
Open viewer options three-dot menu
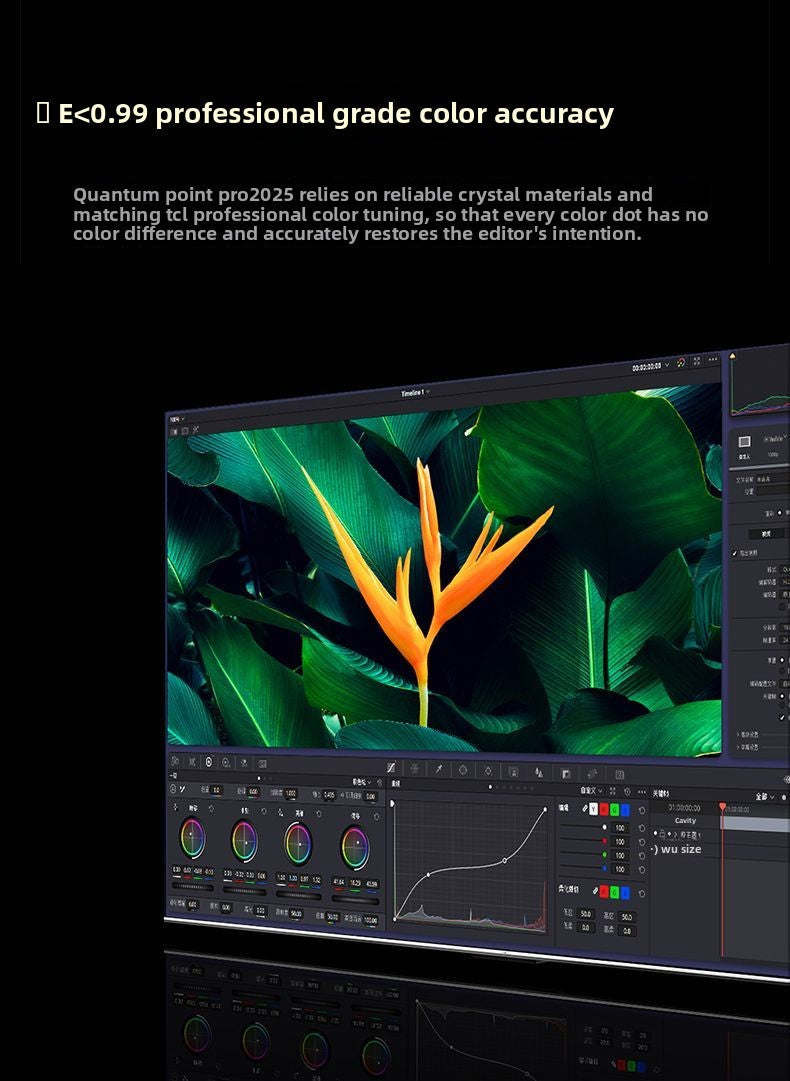[x=712, y=359]
